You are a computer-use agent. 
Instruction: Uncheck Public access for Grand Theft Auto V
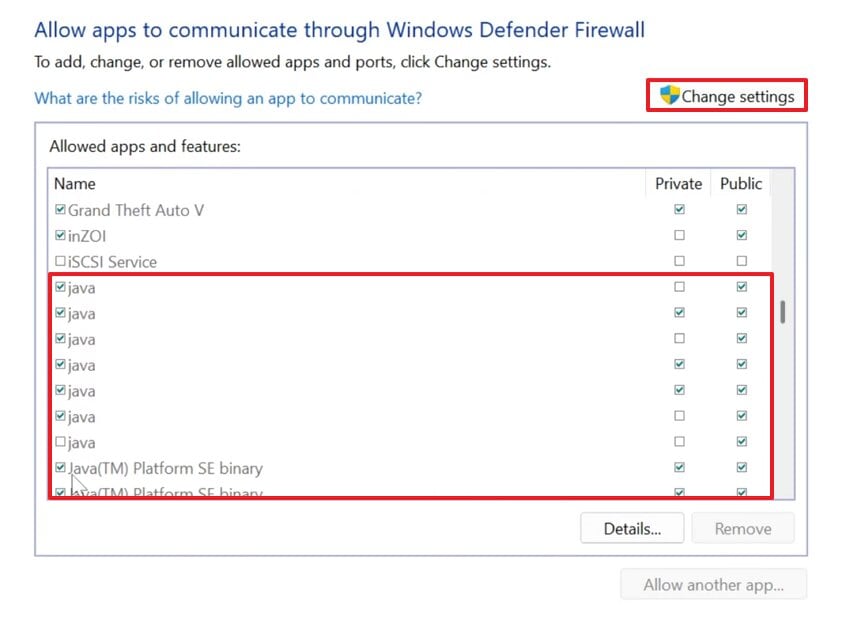(x=741, y=209)
